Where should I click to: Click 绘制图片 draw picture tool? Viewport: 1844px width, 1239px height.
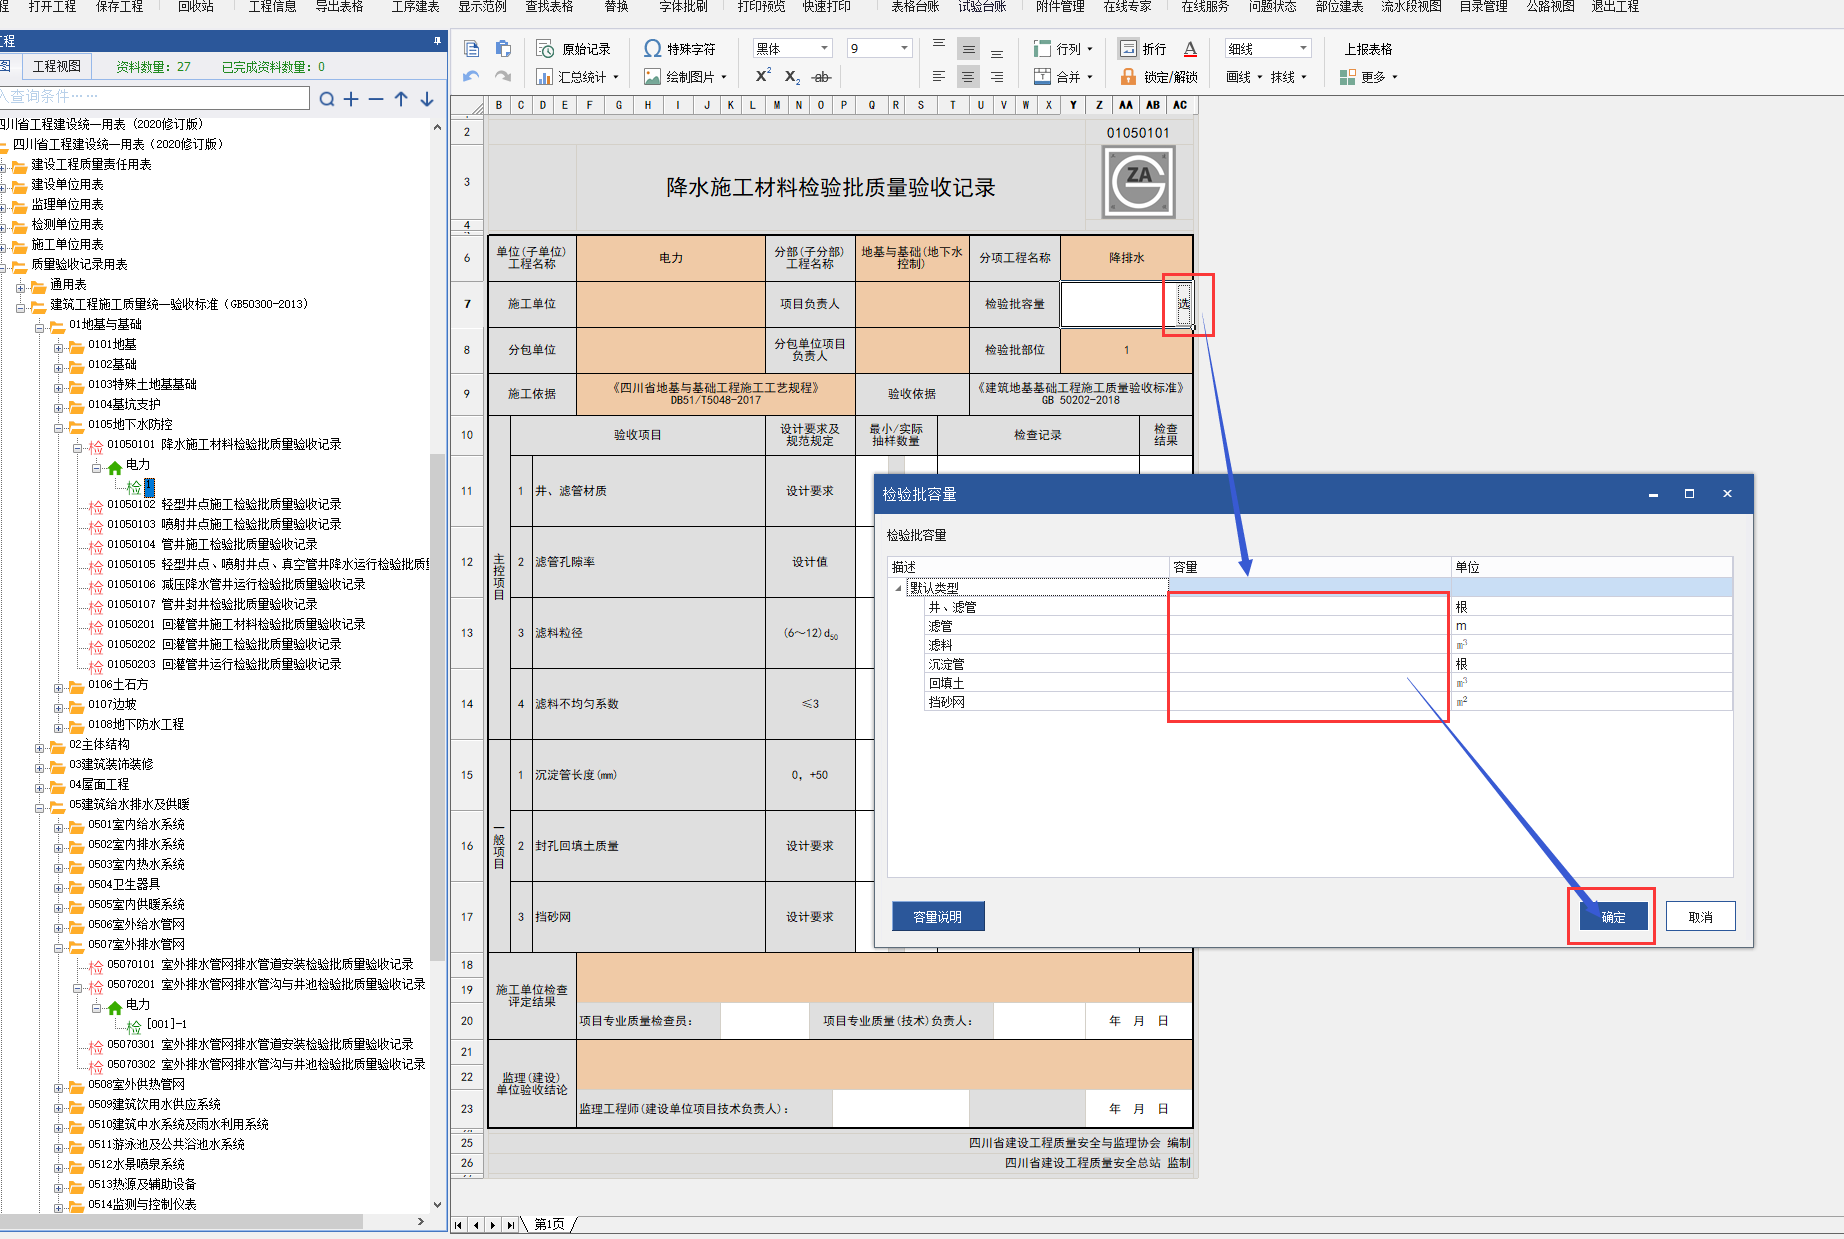(684, 77)
